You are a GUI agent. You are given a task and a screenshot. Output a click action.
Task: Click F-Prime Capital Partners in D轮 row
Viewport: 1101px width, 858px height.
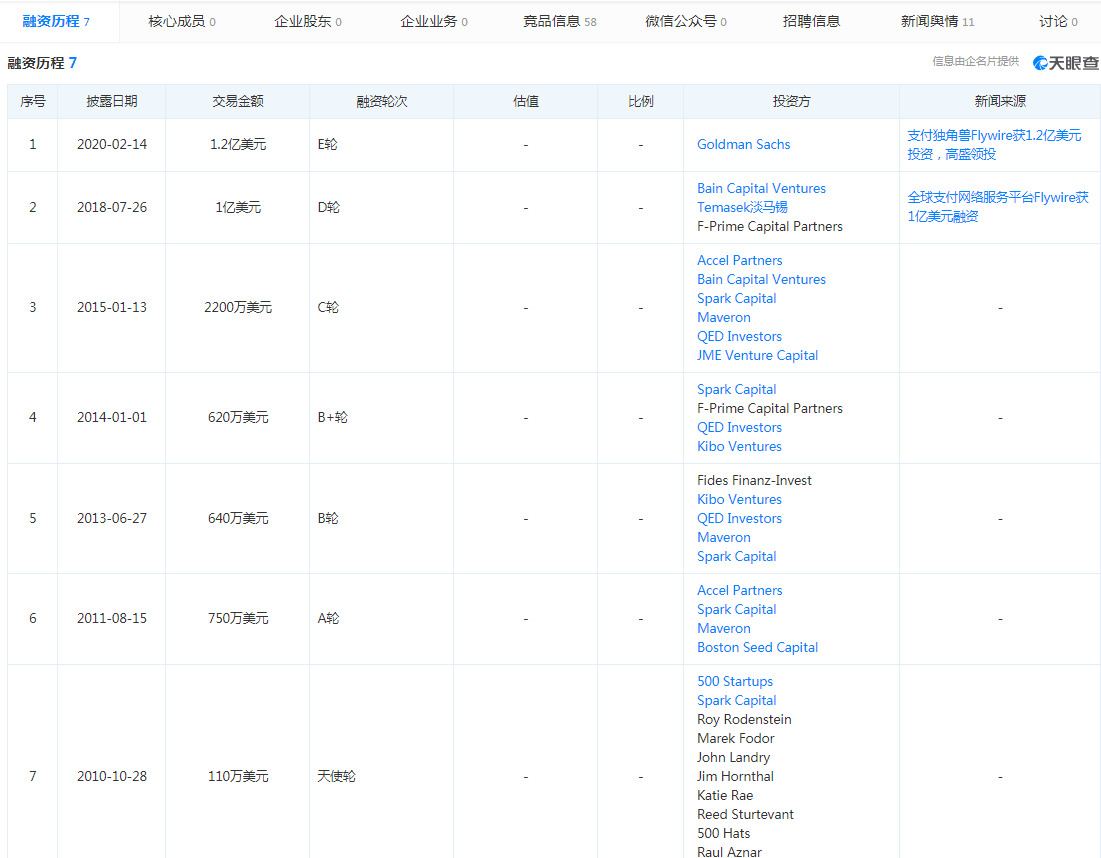point(770,226)
